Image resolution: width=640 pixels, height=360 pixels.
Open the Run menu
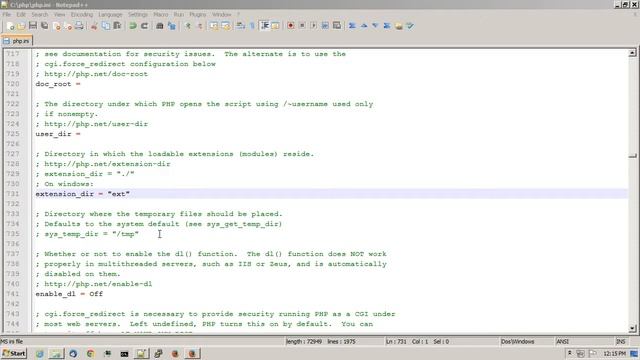179,14
